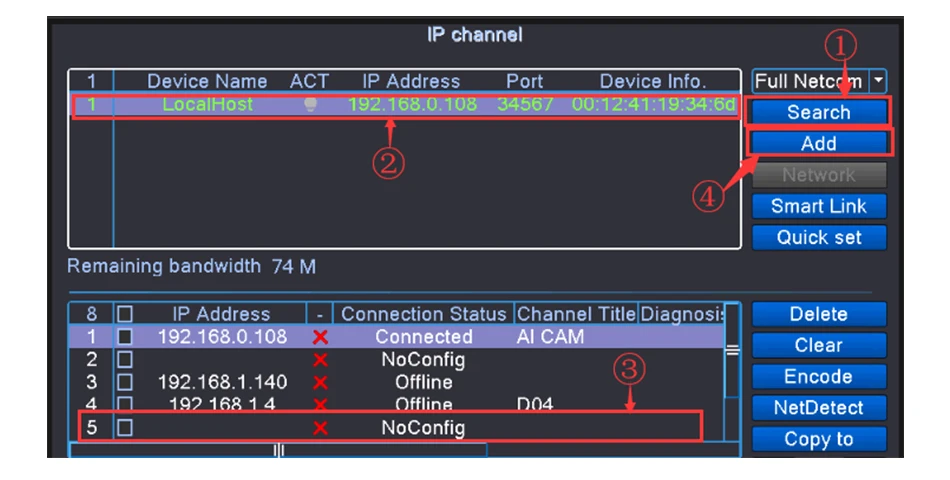
Task: Click red X icon on channel 2 row
Action: (320, 360)
